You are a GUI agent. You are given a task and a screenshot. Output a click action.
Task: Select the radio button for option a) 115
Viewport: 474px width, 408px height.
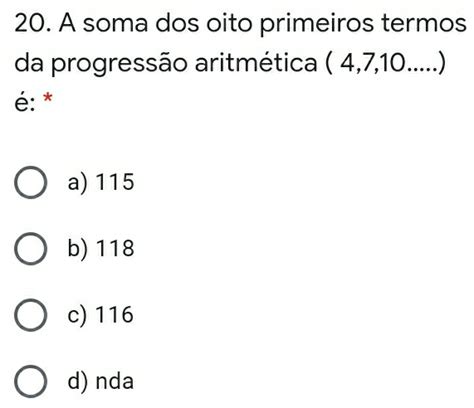pos(30,182)
